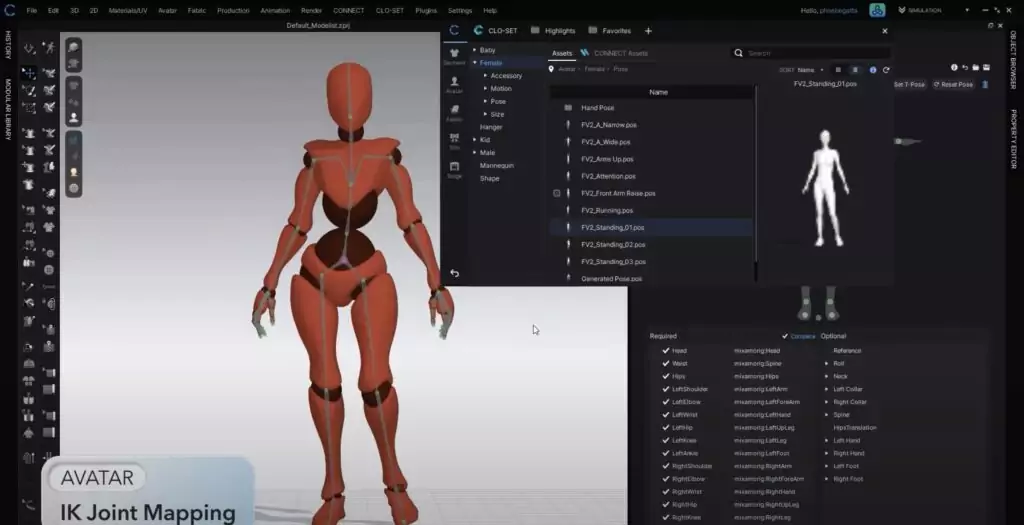Click the save icon in joint mapping panel

click(986, 67)
